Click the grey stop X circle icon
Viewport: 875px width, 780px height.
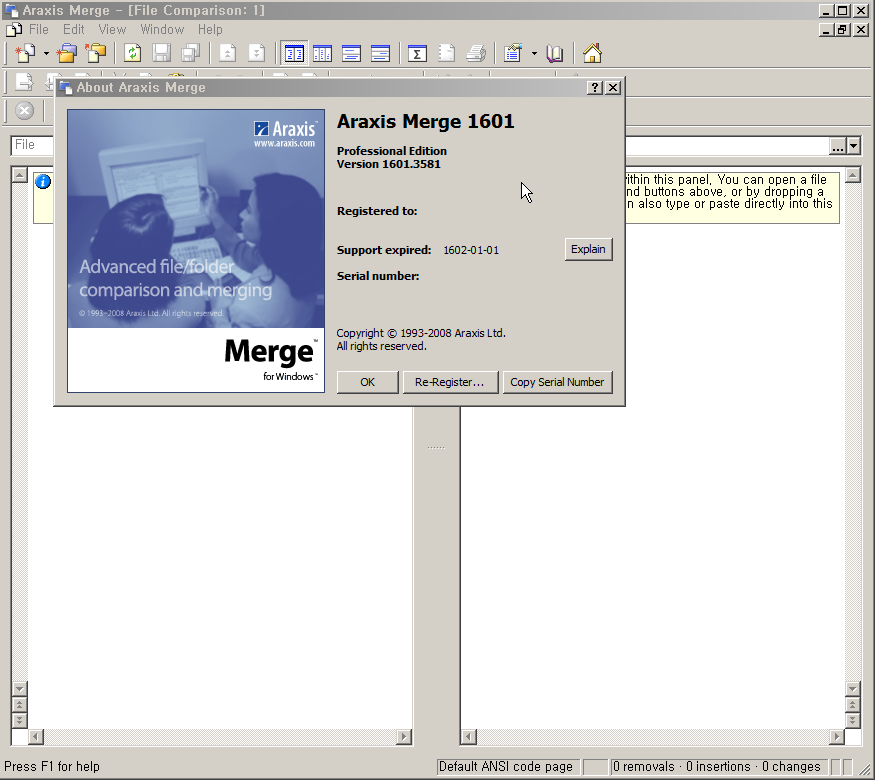[25, 110]
